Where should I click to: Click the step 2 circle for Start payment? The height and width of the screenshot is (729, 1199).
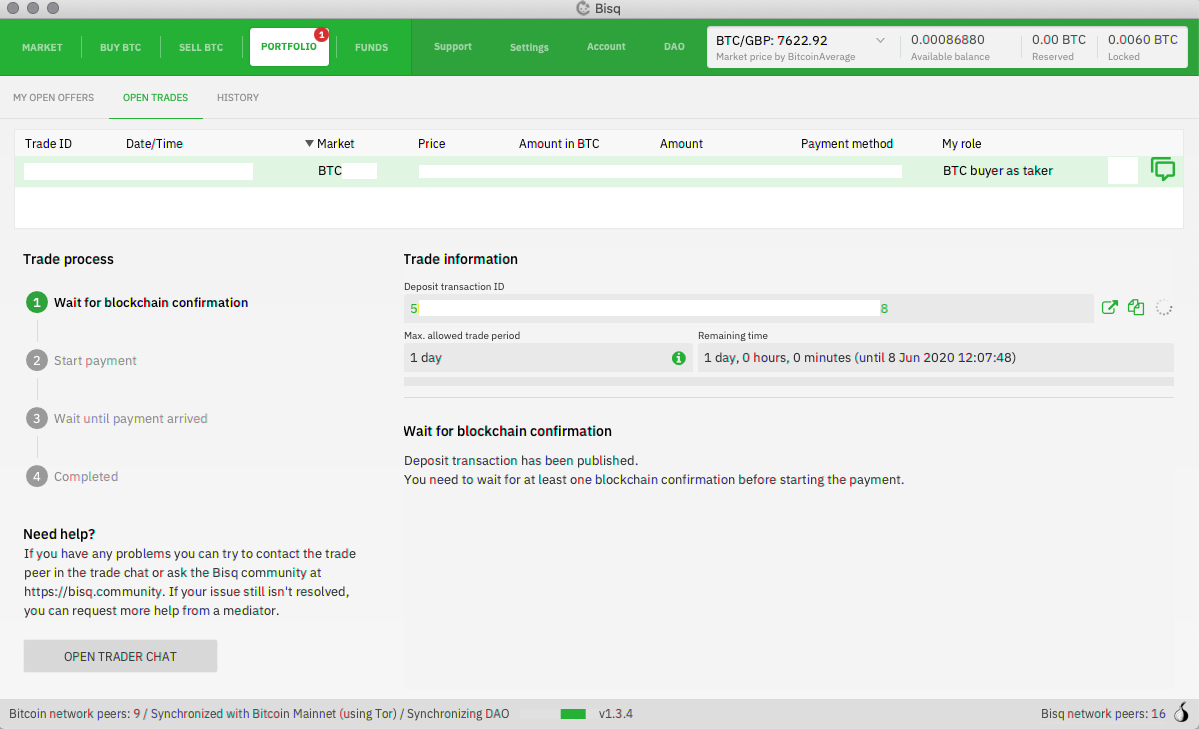click(36, 360)
